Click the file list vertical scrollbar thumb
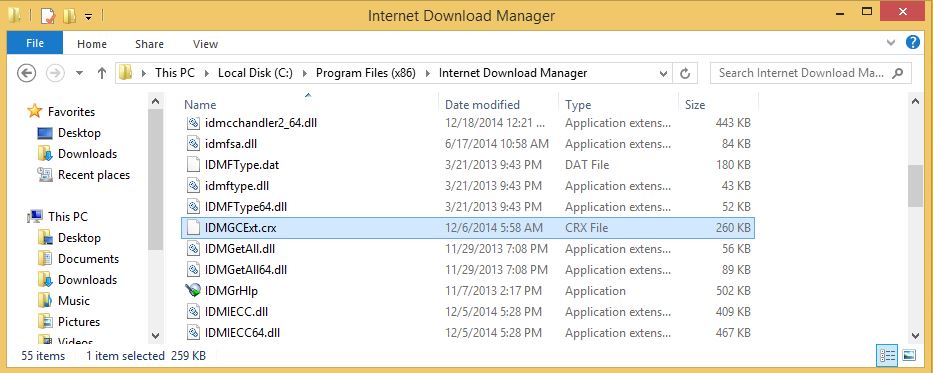Image resolution: width=933 pixels, height=373 pixels. point(915,186)
